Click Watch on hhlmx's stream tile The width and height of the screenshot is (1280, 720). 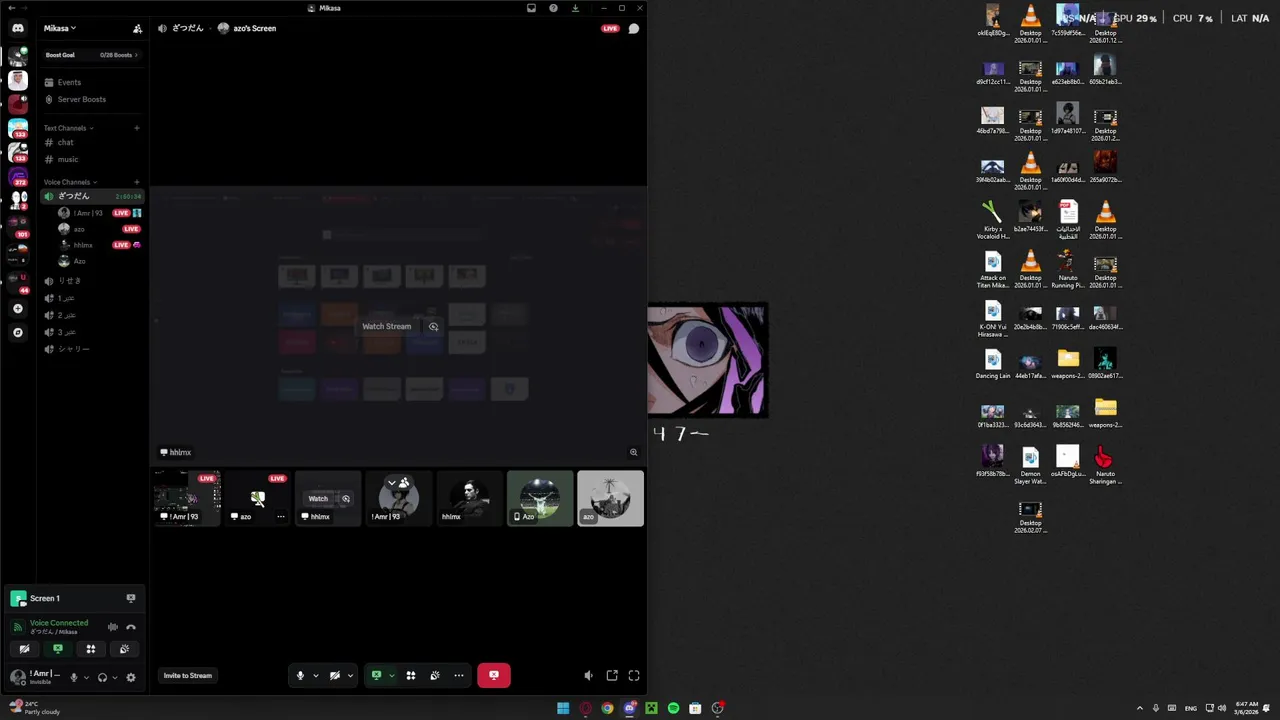pos(318,498)
